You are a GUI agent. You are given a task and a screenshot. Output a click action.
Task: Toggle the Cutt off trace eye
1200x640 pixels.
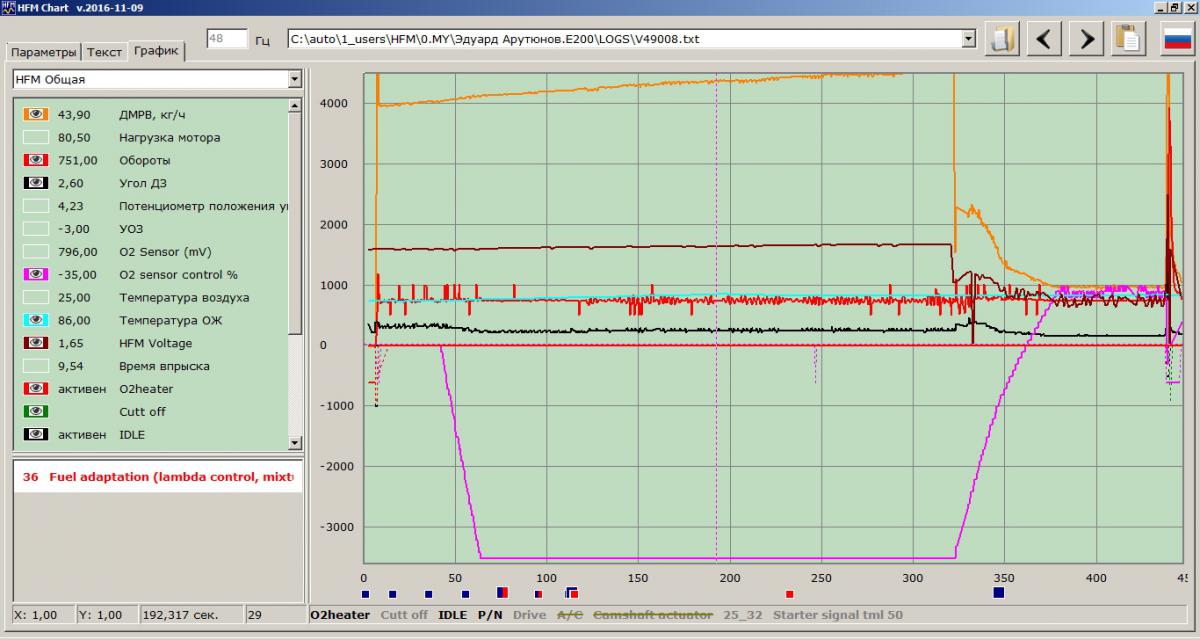click(36, 412)
